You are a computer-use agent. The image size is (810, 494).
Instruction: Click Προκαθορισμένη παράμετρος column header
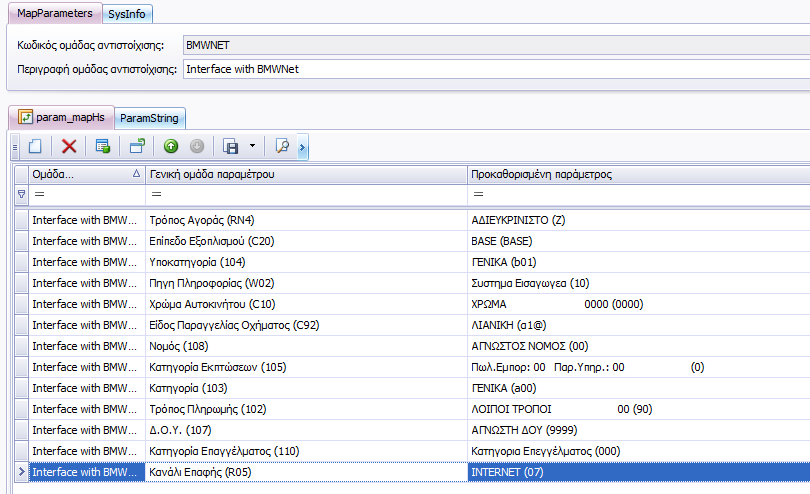638,174
